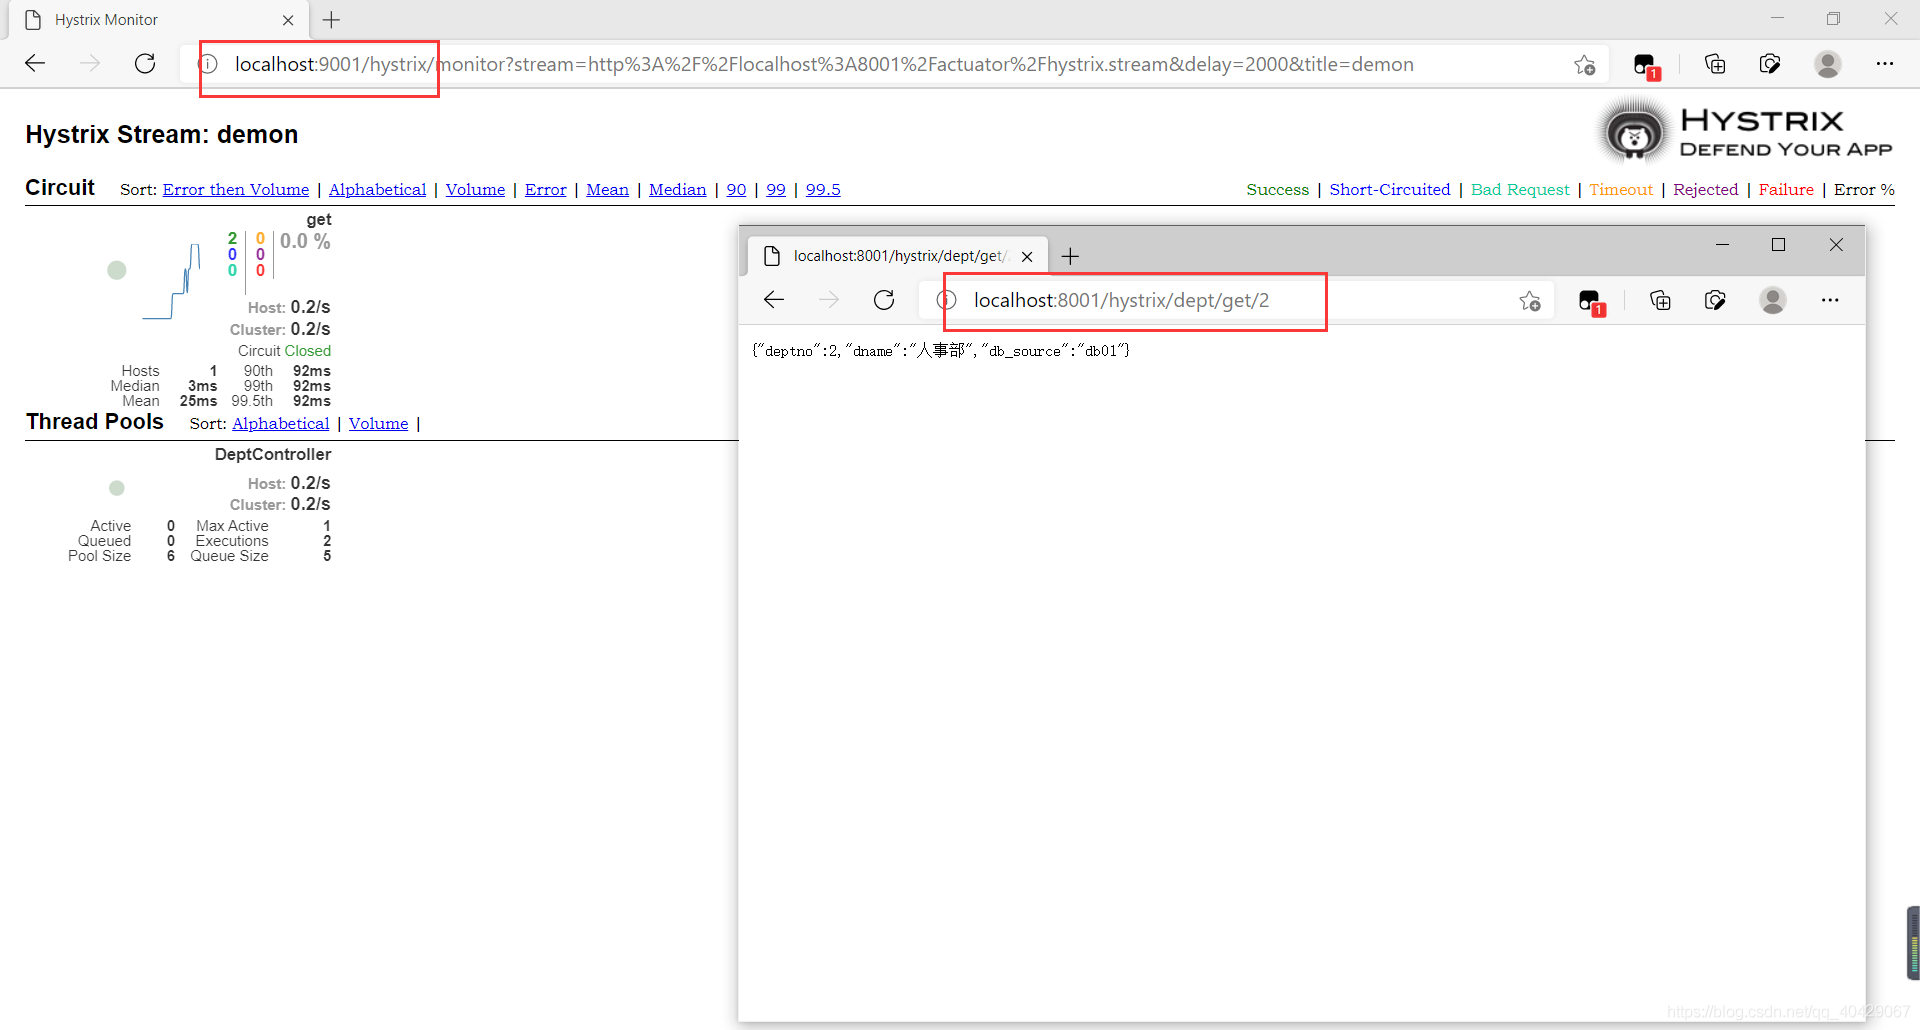
Task: Click site info icon in Hystrix Monitor address bar
Action: click(208, 64)
